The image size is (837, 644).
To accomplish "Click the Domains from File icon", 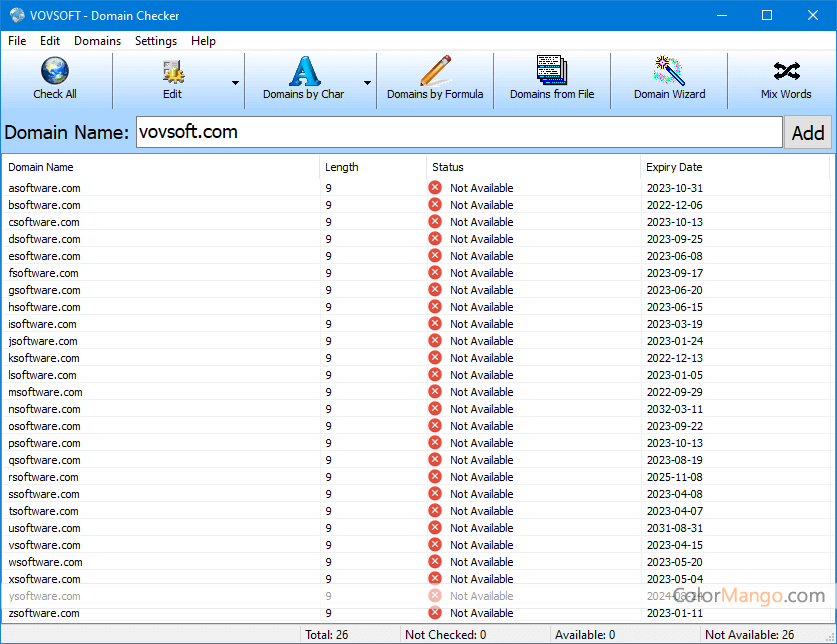I will click(x=552, y=72).
